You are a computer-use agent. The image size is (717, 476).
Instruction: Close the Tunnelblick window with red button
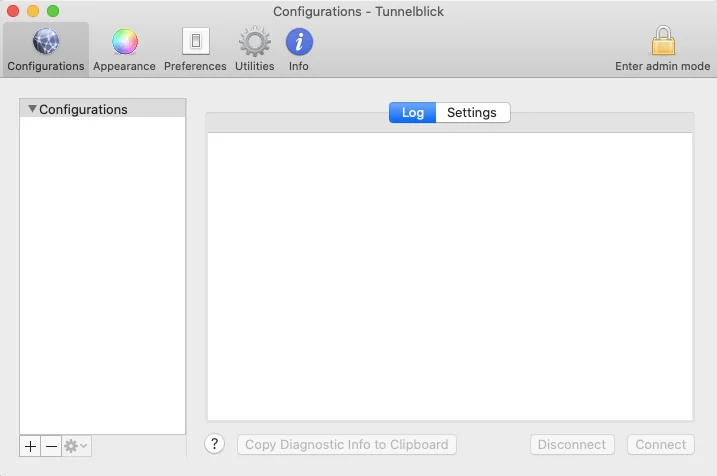click(x=13, y=11)
